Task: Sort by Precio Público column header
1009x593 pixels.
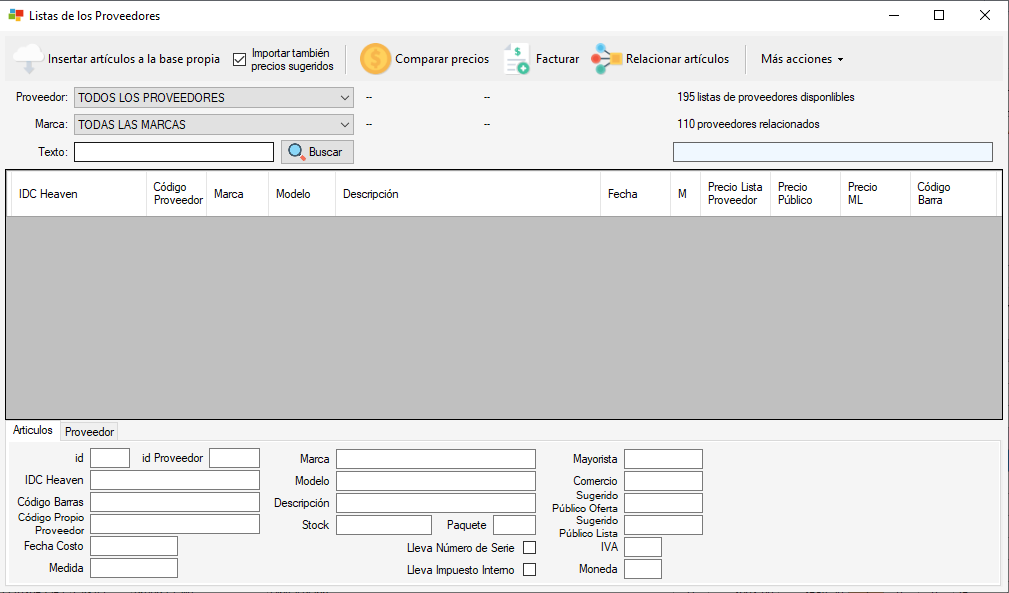Action: (x=806, y=194)
